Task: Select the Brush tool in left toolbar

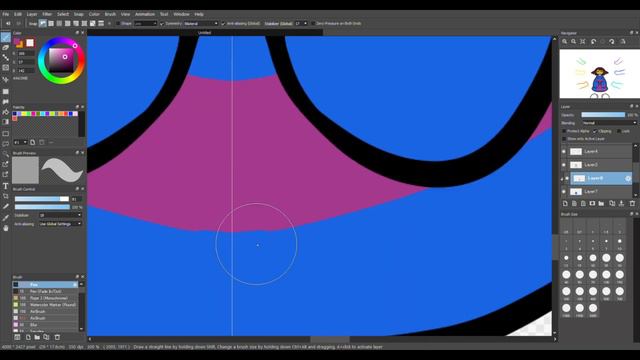Action: 5,38
